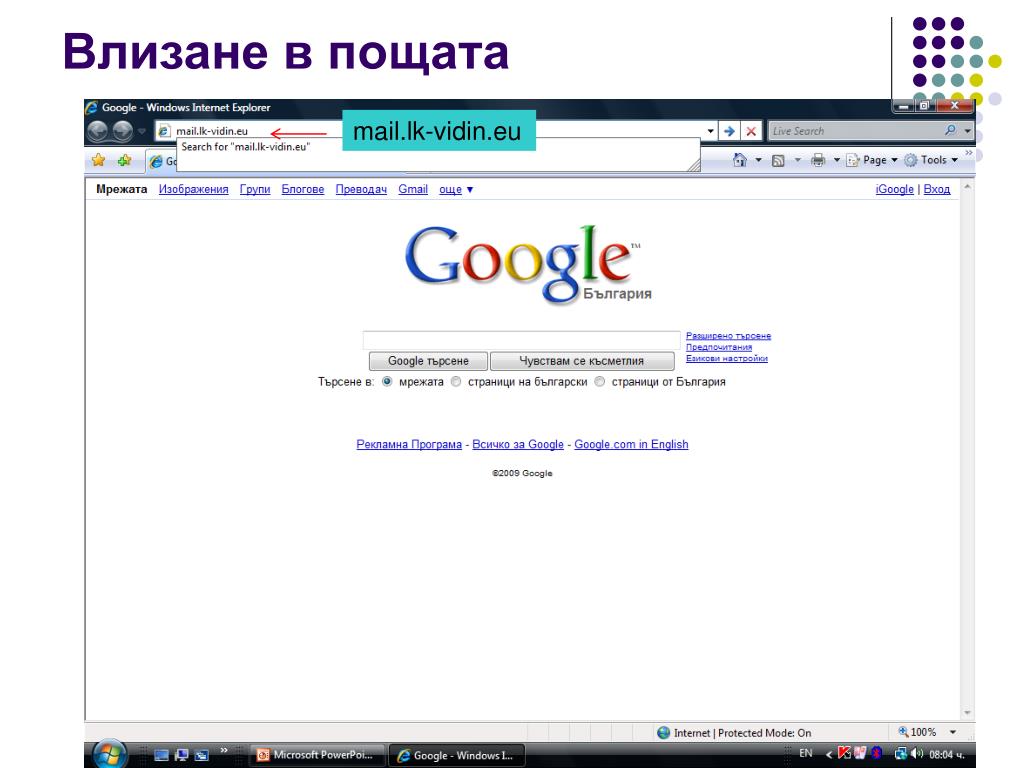Open the Разширено търсене link

coord(728,336)
